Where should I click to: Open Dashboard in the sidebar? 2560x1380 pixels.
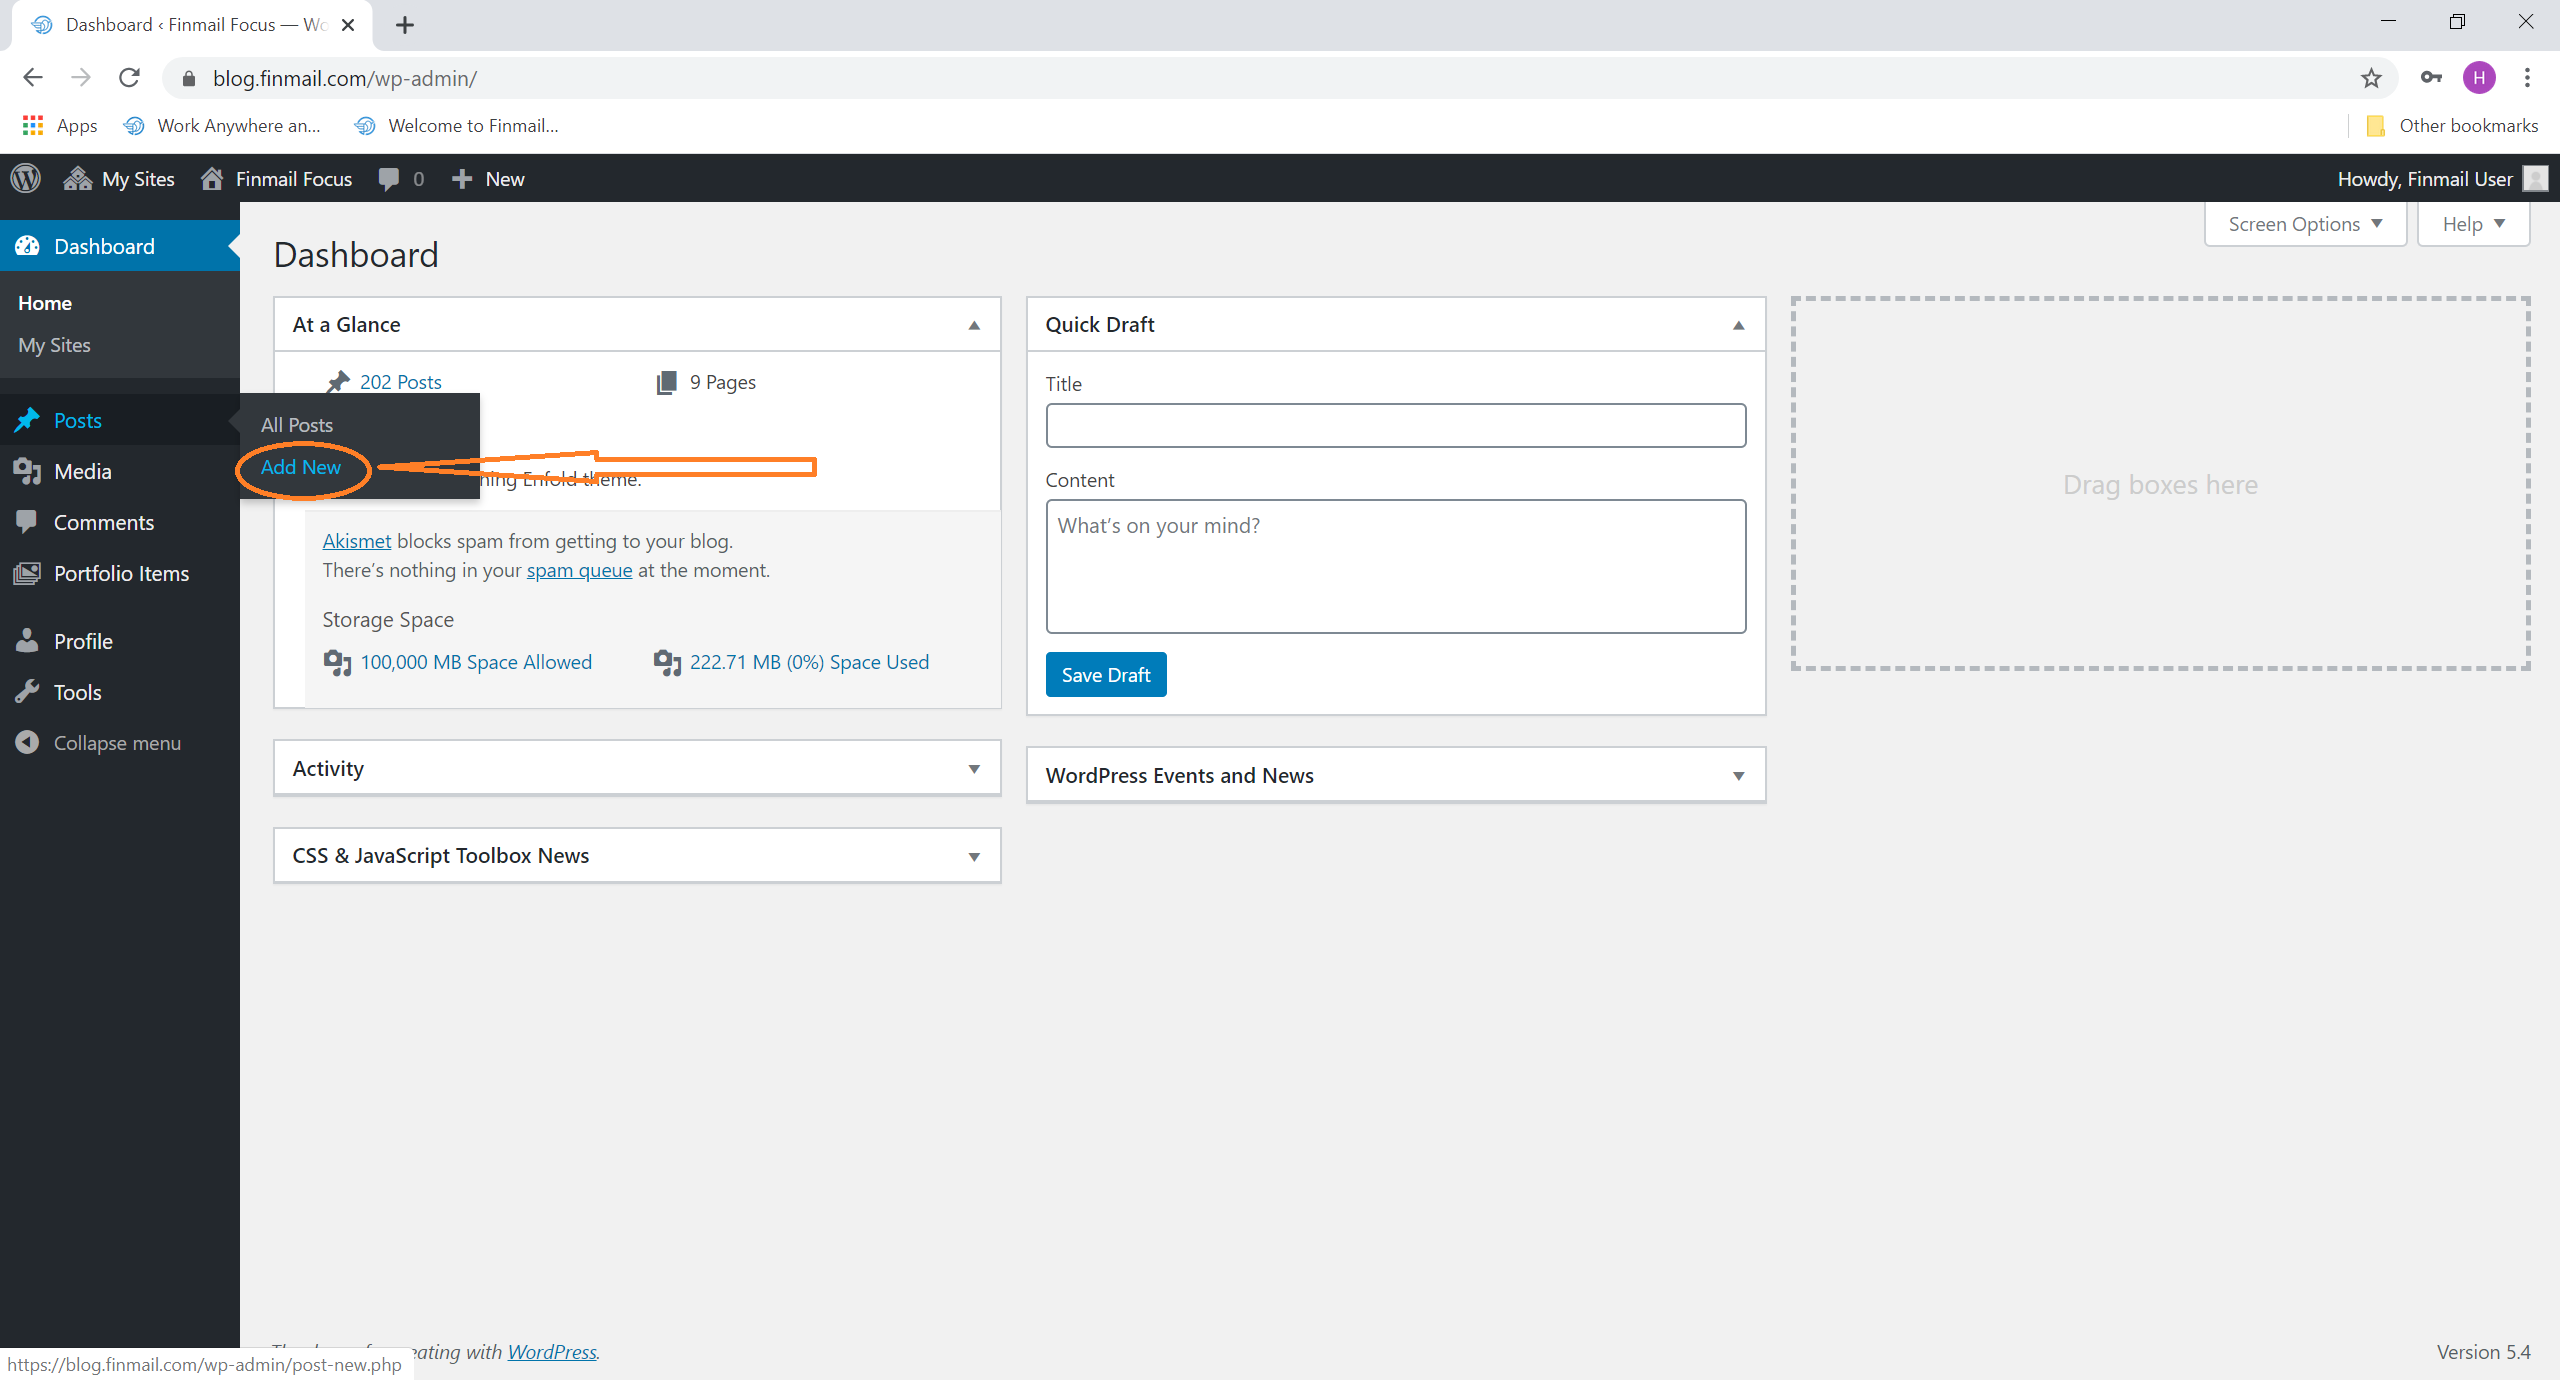[x=120, y=246]
